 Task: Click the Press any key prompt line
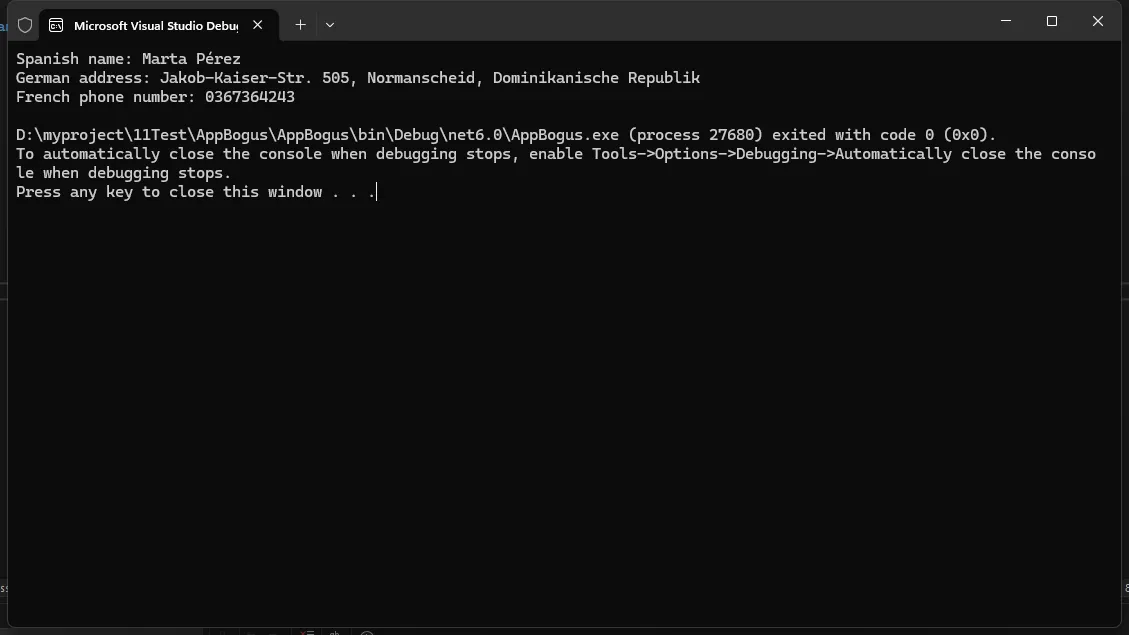tap(195, 192)
